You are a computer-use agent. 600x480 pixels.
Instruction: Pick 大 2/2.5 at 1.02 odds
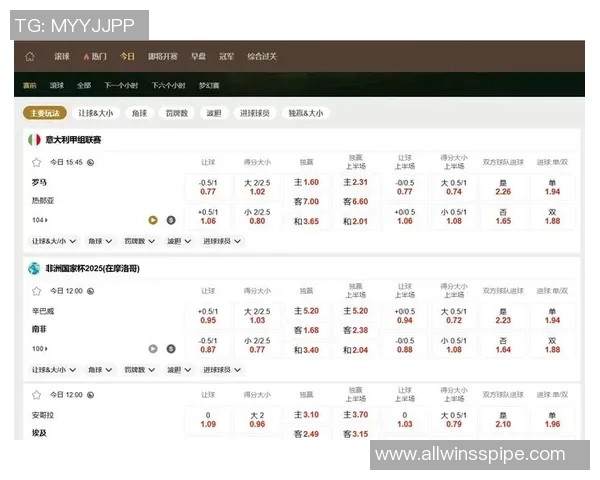257,187
